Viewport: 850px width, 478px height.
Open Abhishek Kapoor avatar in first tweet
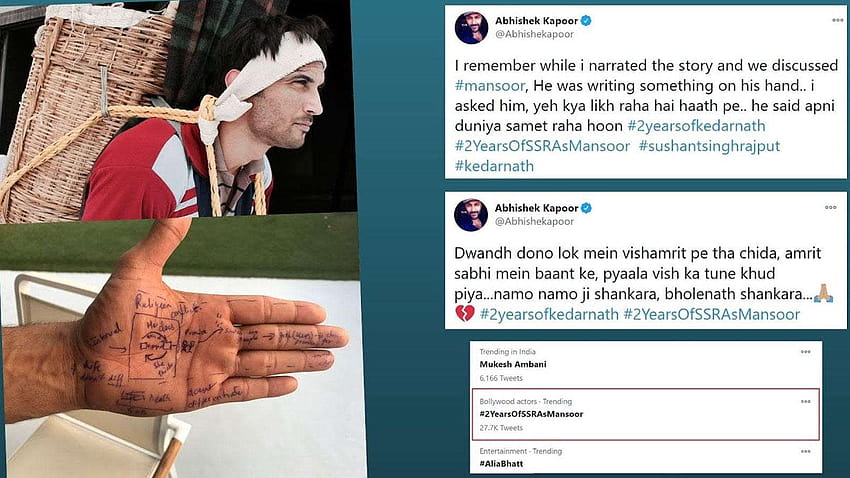(471, 27)
